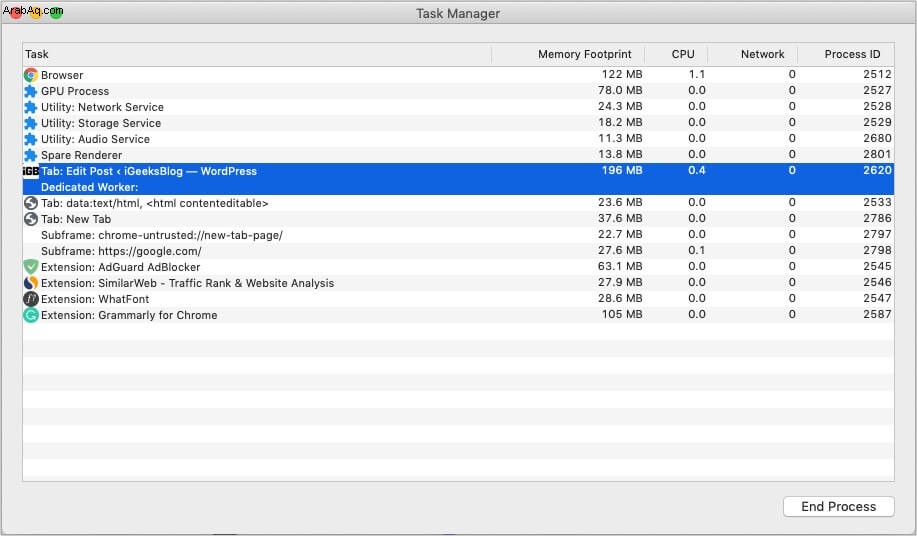Click process ID 2801

click(877, 154)
